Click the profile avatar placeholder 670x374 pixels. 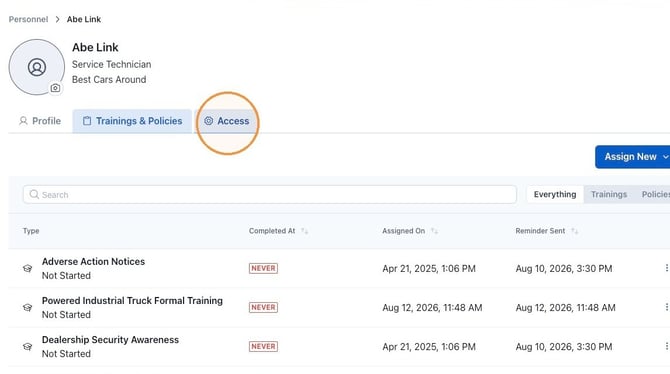click(37, 67)
